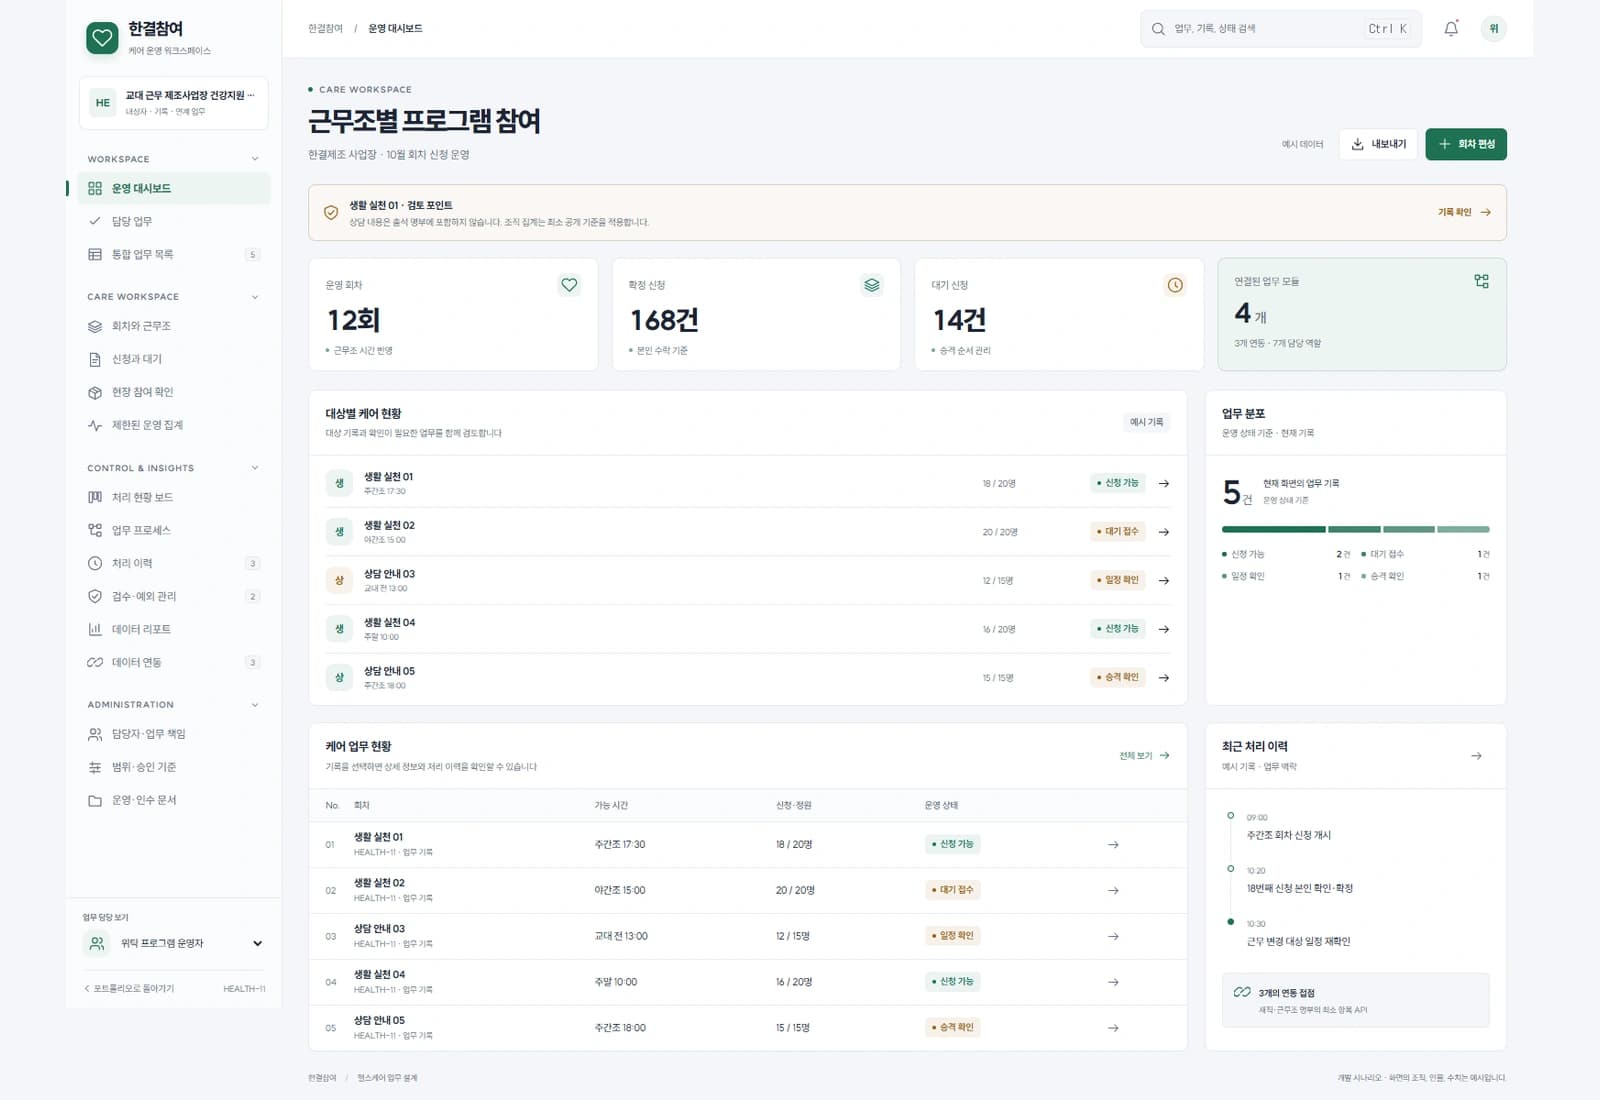1600x1100 pixels.
Task: Open the notifications bell icon
Action: click(1451, 29)
